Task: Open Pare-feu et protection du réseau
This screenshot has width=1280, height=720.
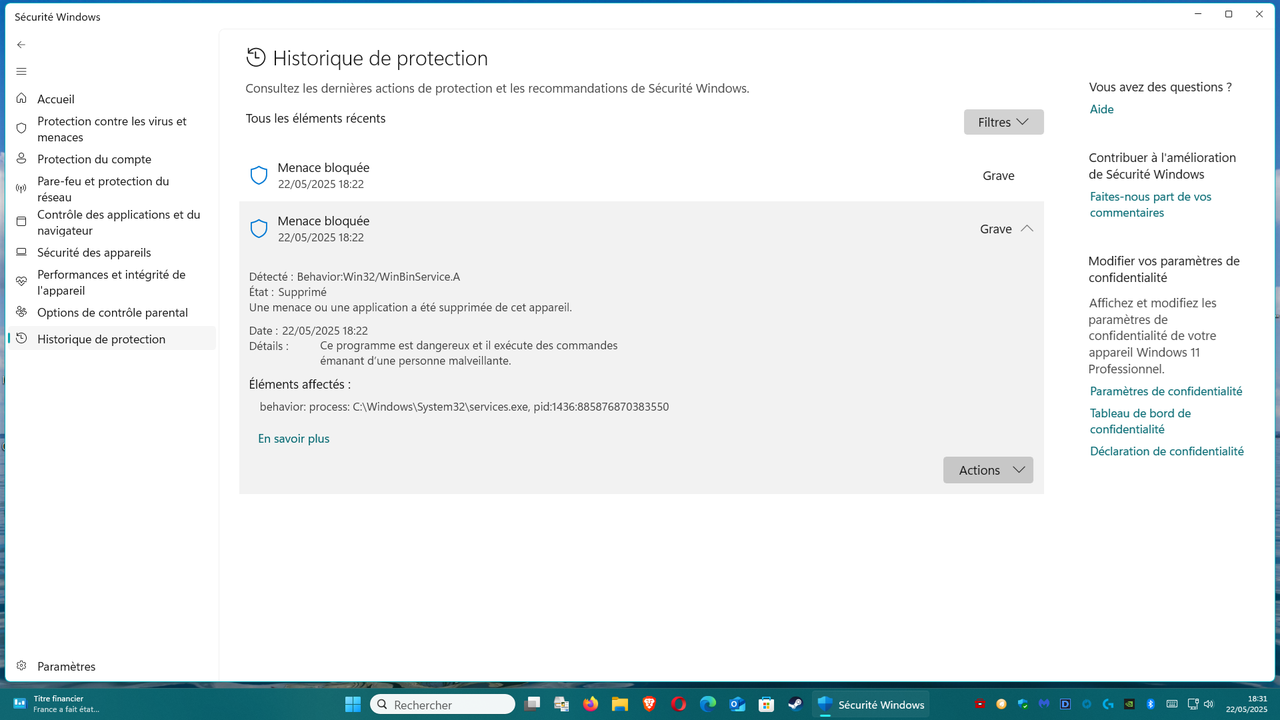Action: pyautogui.click(x=103, y=189)
